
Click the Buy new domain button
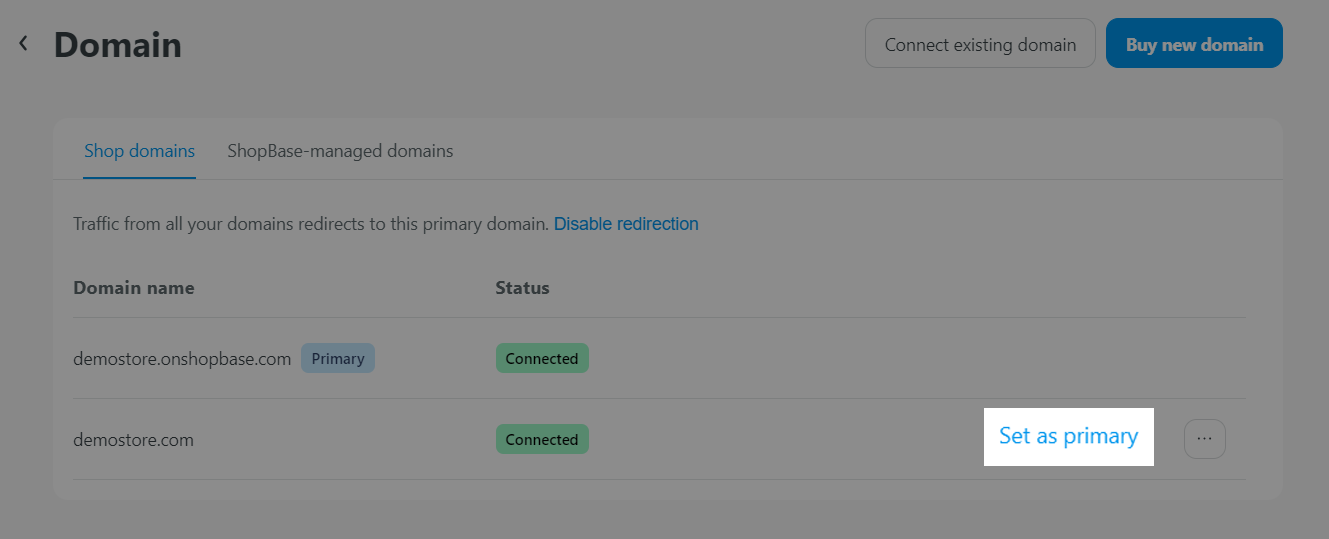point(1194,44)
